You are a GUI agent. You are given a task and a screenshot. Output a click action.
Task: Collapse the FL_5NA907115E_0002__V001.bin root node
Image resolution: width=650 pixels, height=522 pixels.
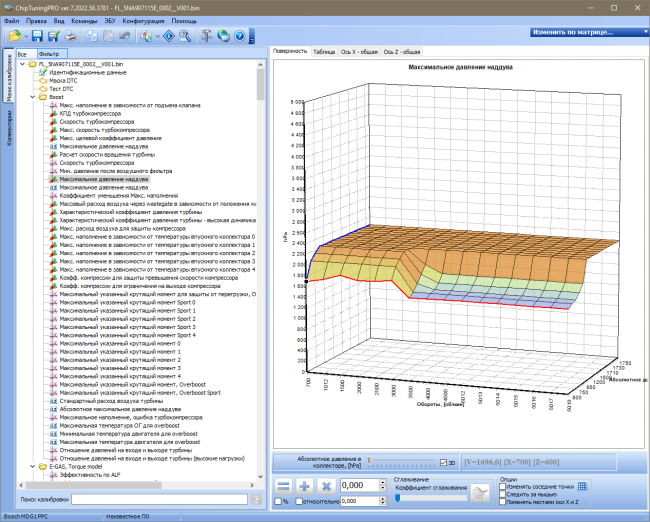pyautogui.click(x=22, y=64)
